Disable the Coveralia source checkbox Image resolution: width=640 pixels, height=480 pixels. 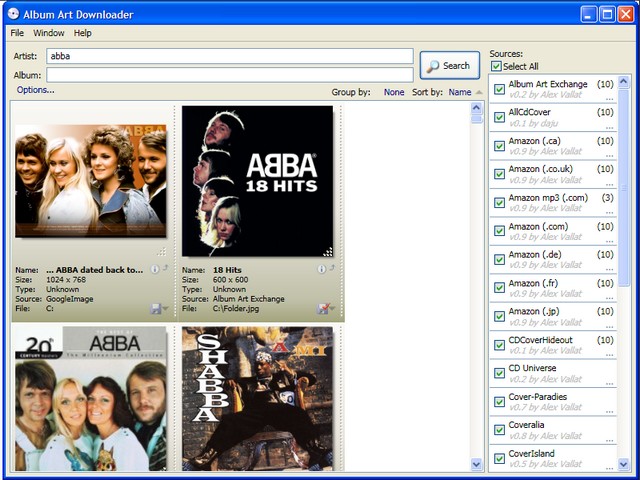point(499,430)
